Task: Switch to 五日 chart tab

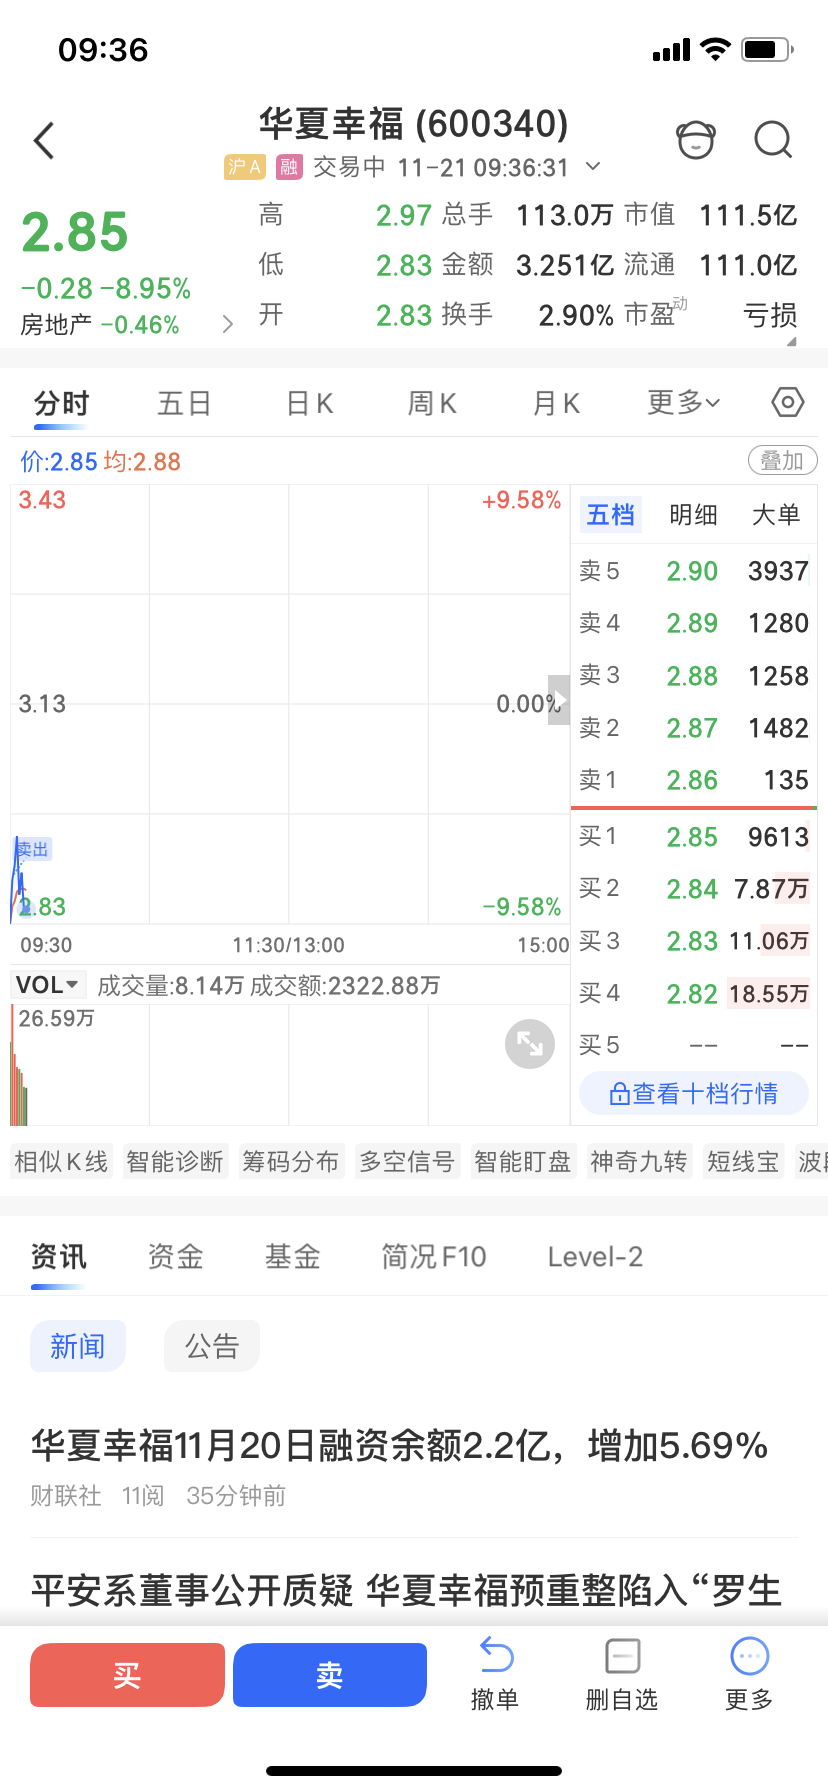Action: point(185,404)
